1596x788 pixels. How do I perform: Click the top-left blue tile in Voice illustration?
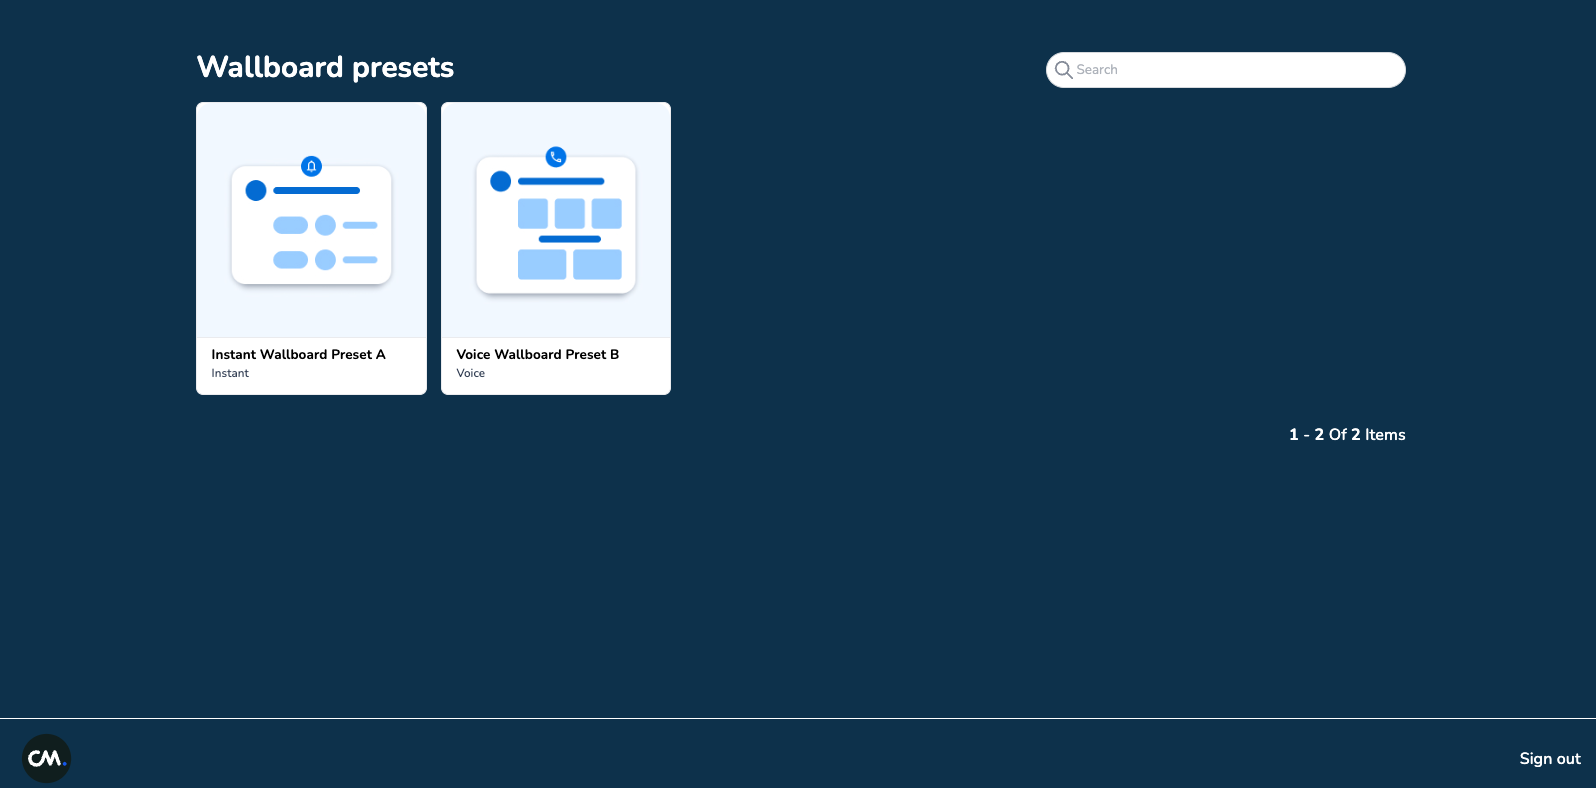click(532, 213)
